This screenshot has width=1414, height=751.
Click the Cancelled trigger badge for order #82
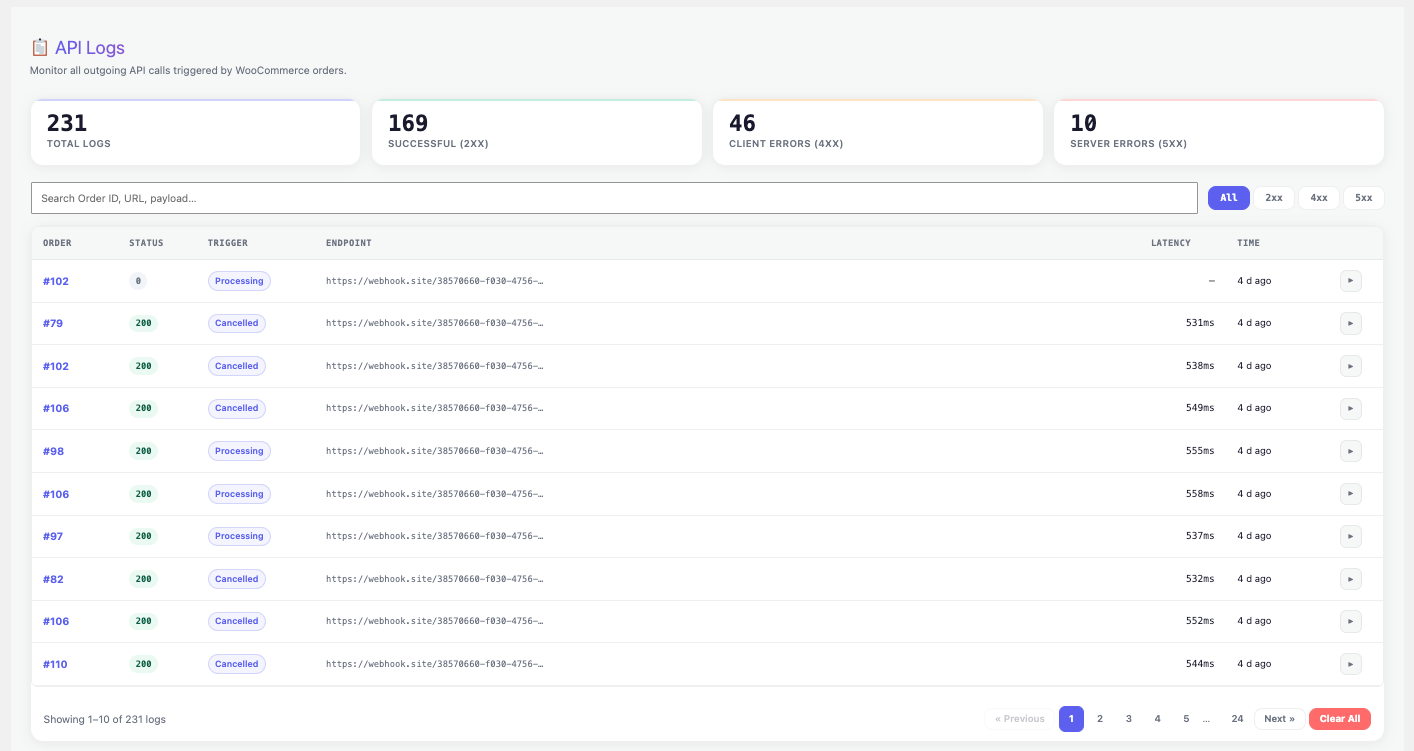coord(237,579)
